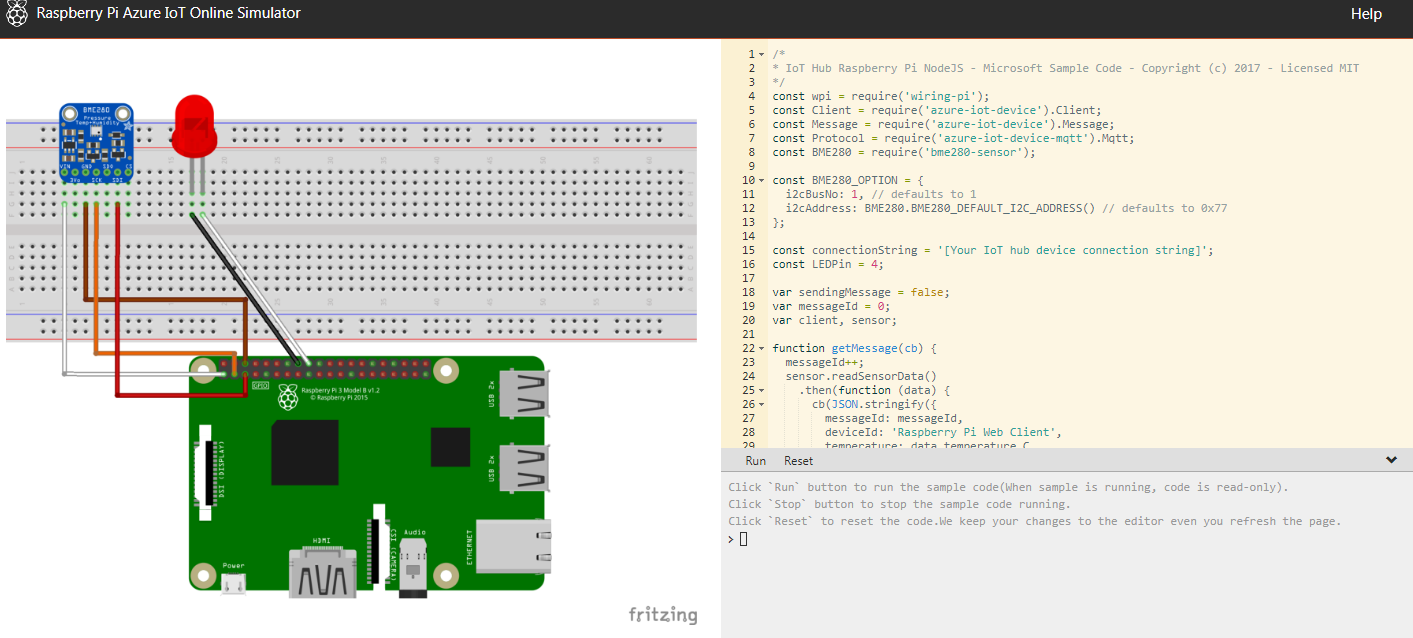Click the lower USB port on the board

pos(523,468)
